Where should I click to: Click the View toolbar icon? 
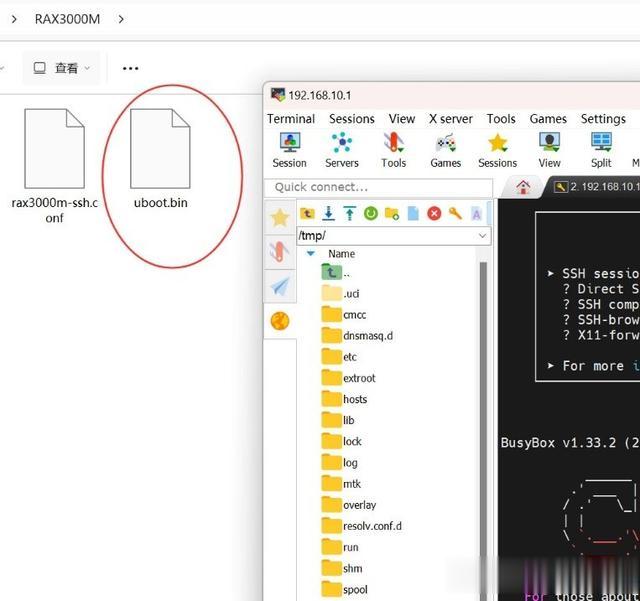pyautogui.click(x=549, y=150)
